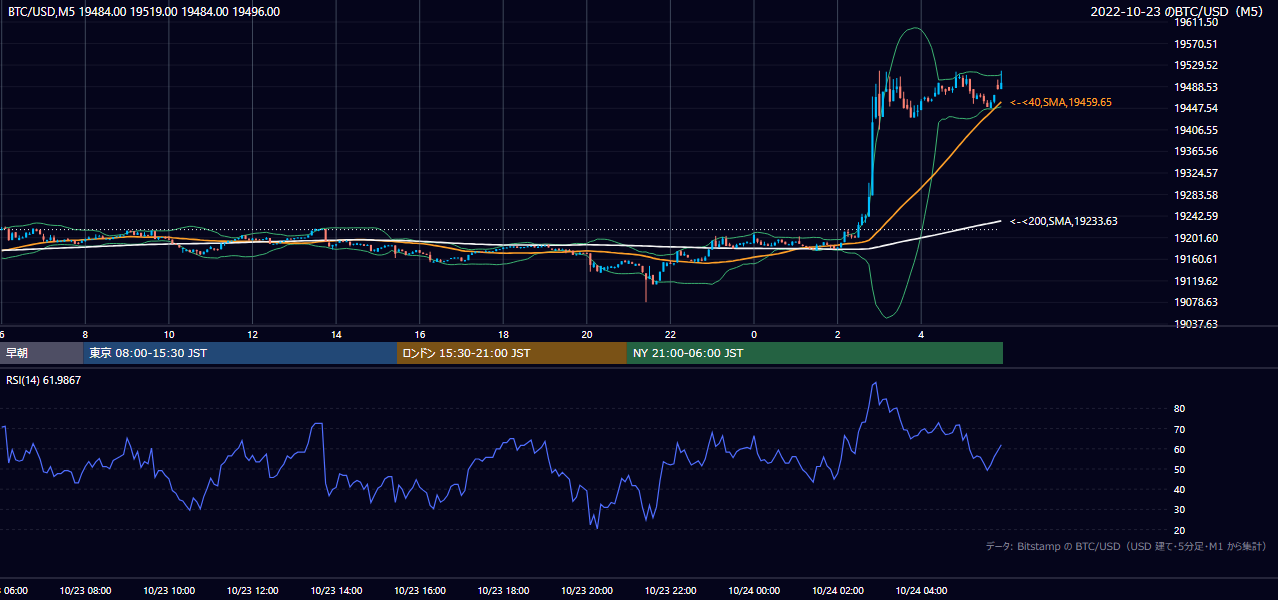Click hour tick 4 under price chart

(921, 334)
